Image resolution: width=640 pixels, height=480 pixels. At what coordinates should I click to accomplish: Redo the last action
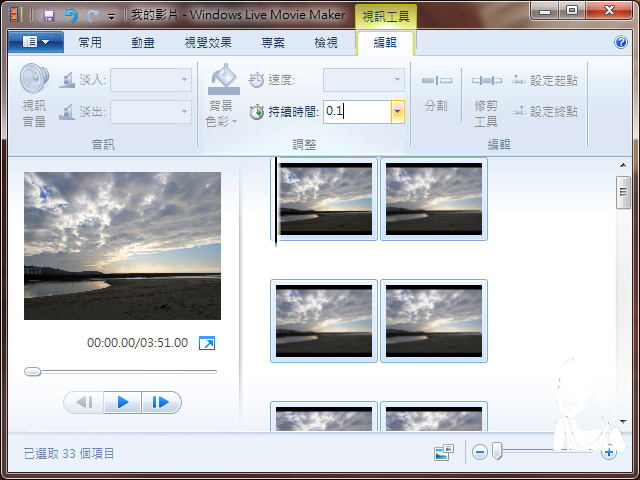pos(92,16)
